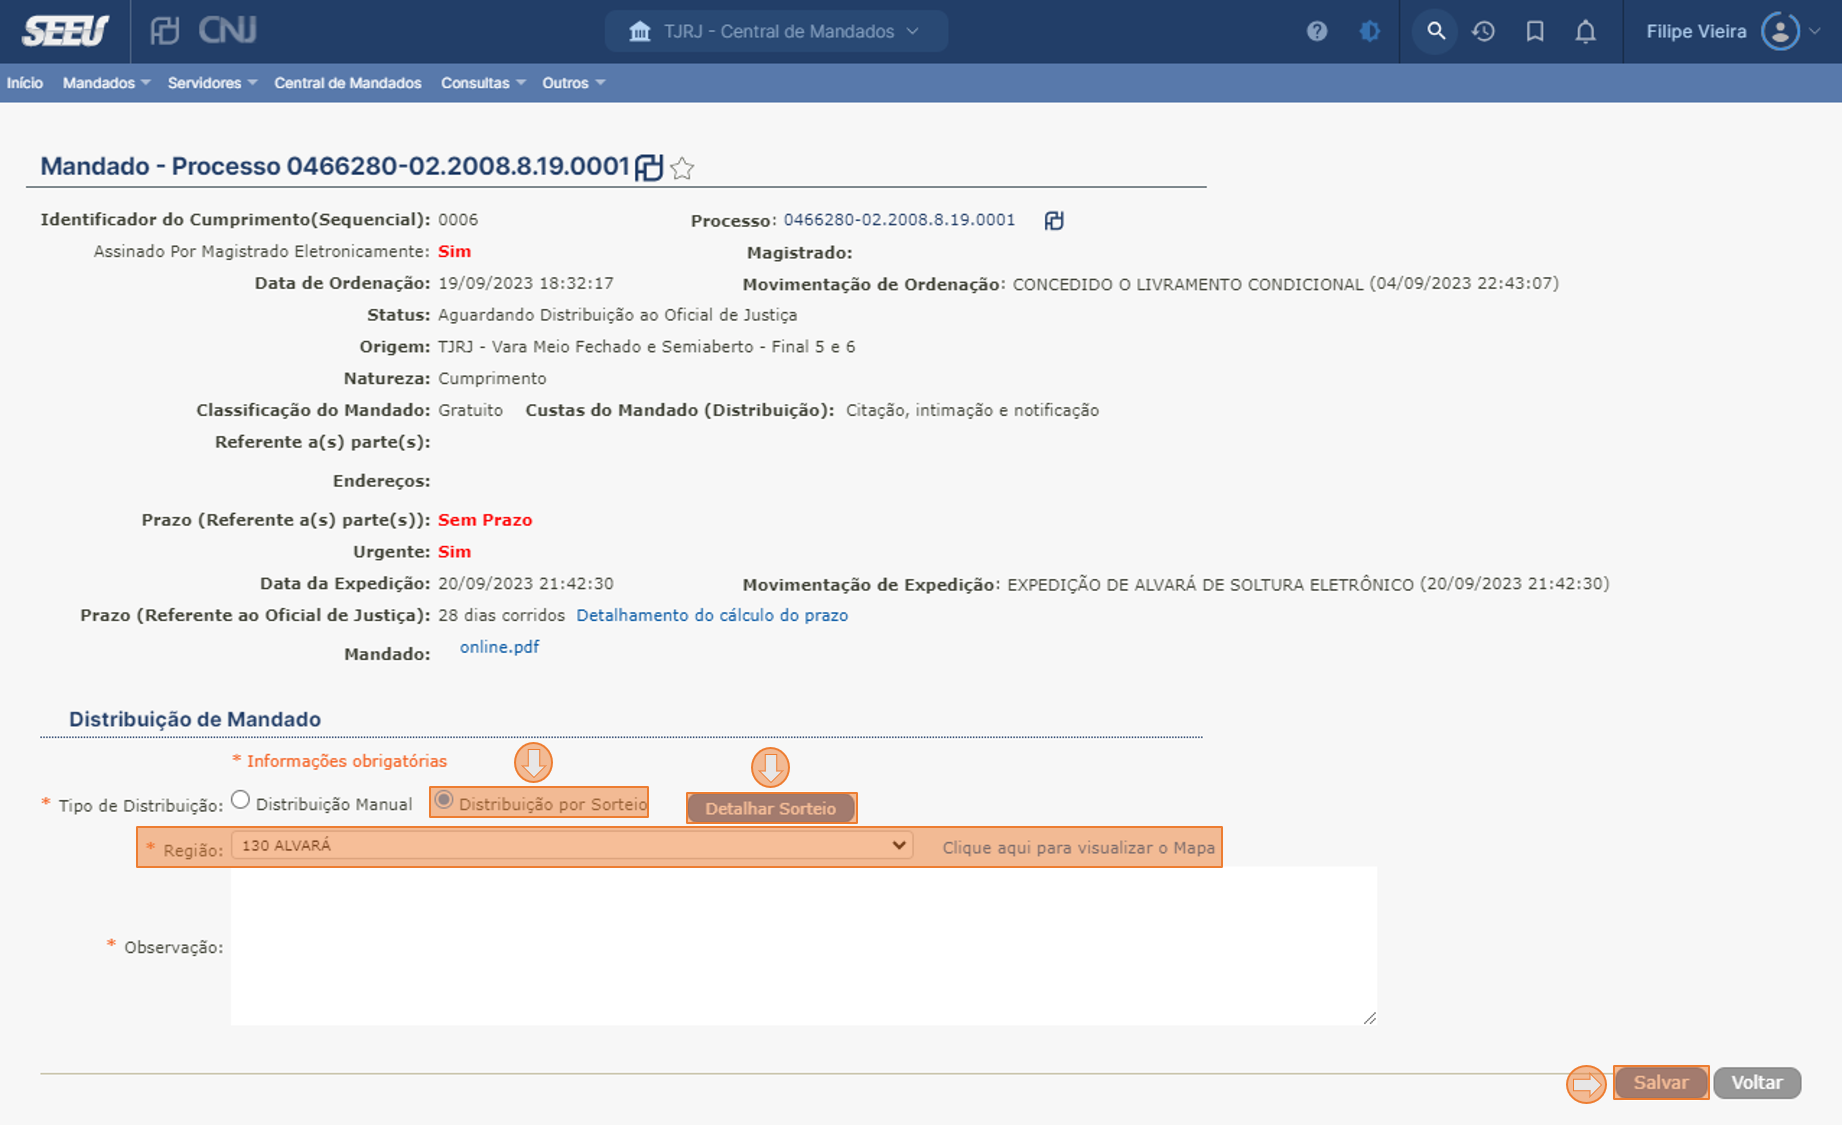The width and height of the screenshot is (1842, 1125).
Task: Open the Região dropdown 130 ALVARÁ
Action: [x=572, y=845]
